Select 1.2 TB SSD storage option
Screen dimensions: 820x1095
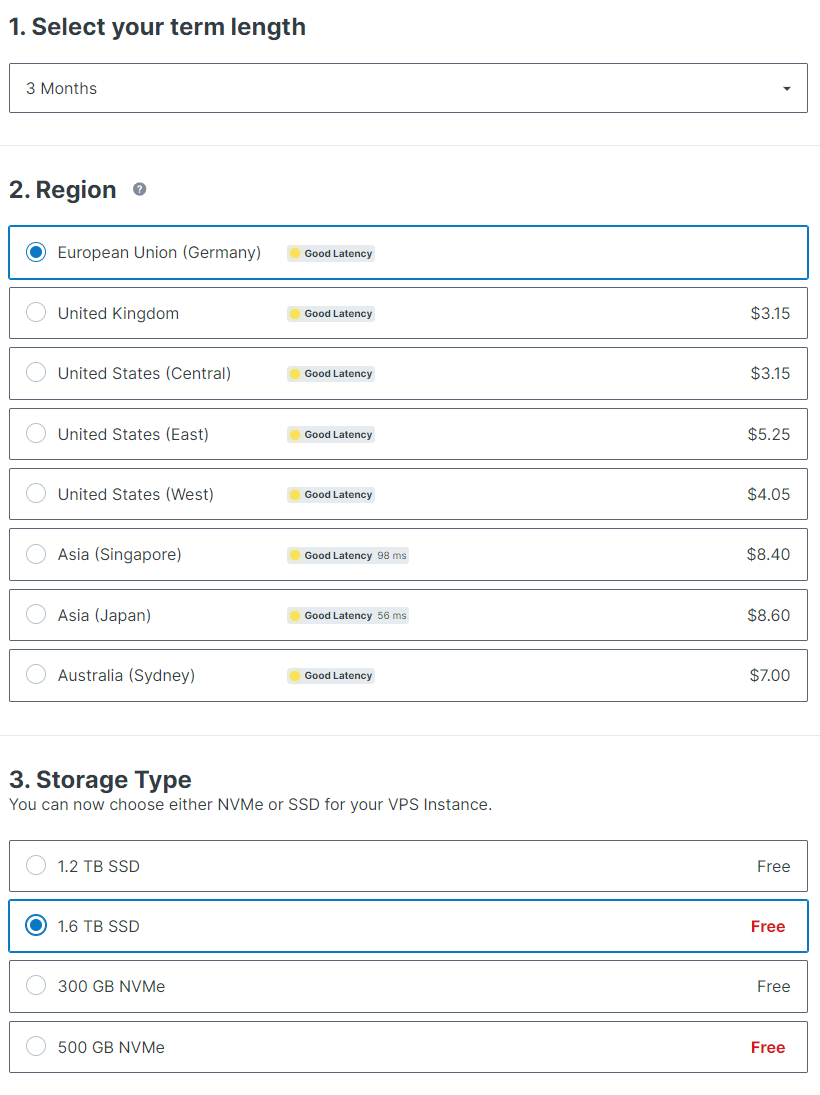coord(36,866)
